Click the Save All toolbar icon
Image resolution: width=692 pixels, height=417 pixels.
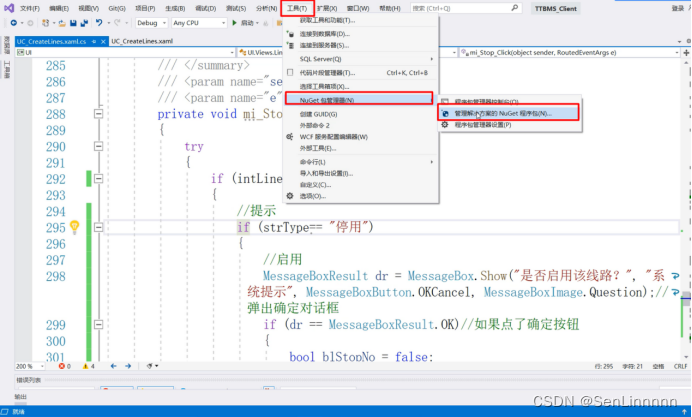[x=84, y=22]
